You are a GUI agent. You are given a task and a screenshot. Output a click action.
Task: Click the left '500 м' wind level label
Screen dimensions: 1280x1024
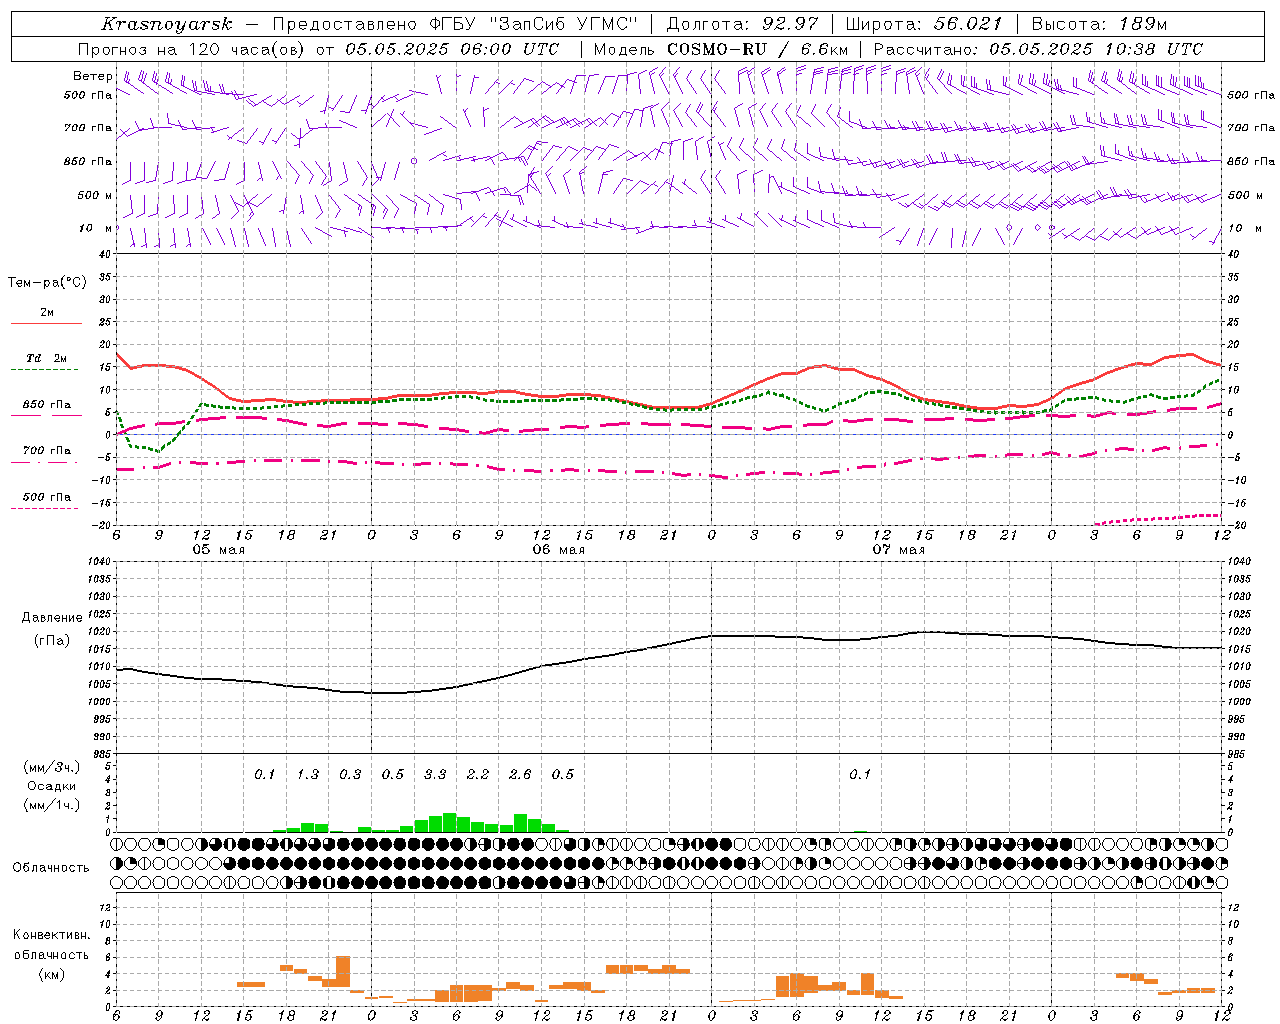[x=95, y=195]
